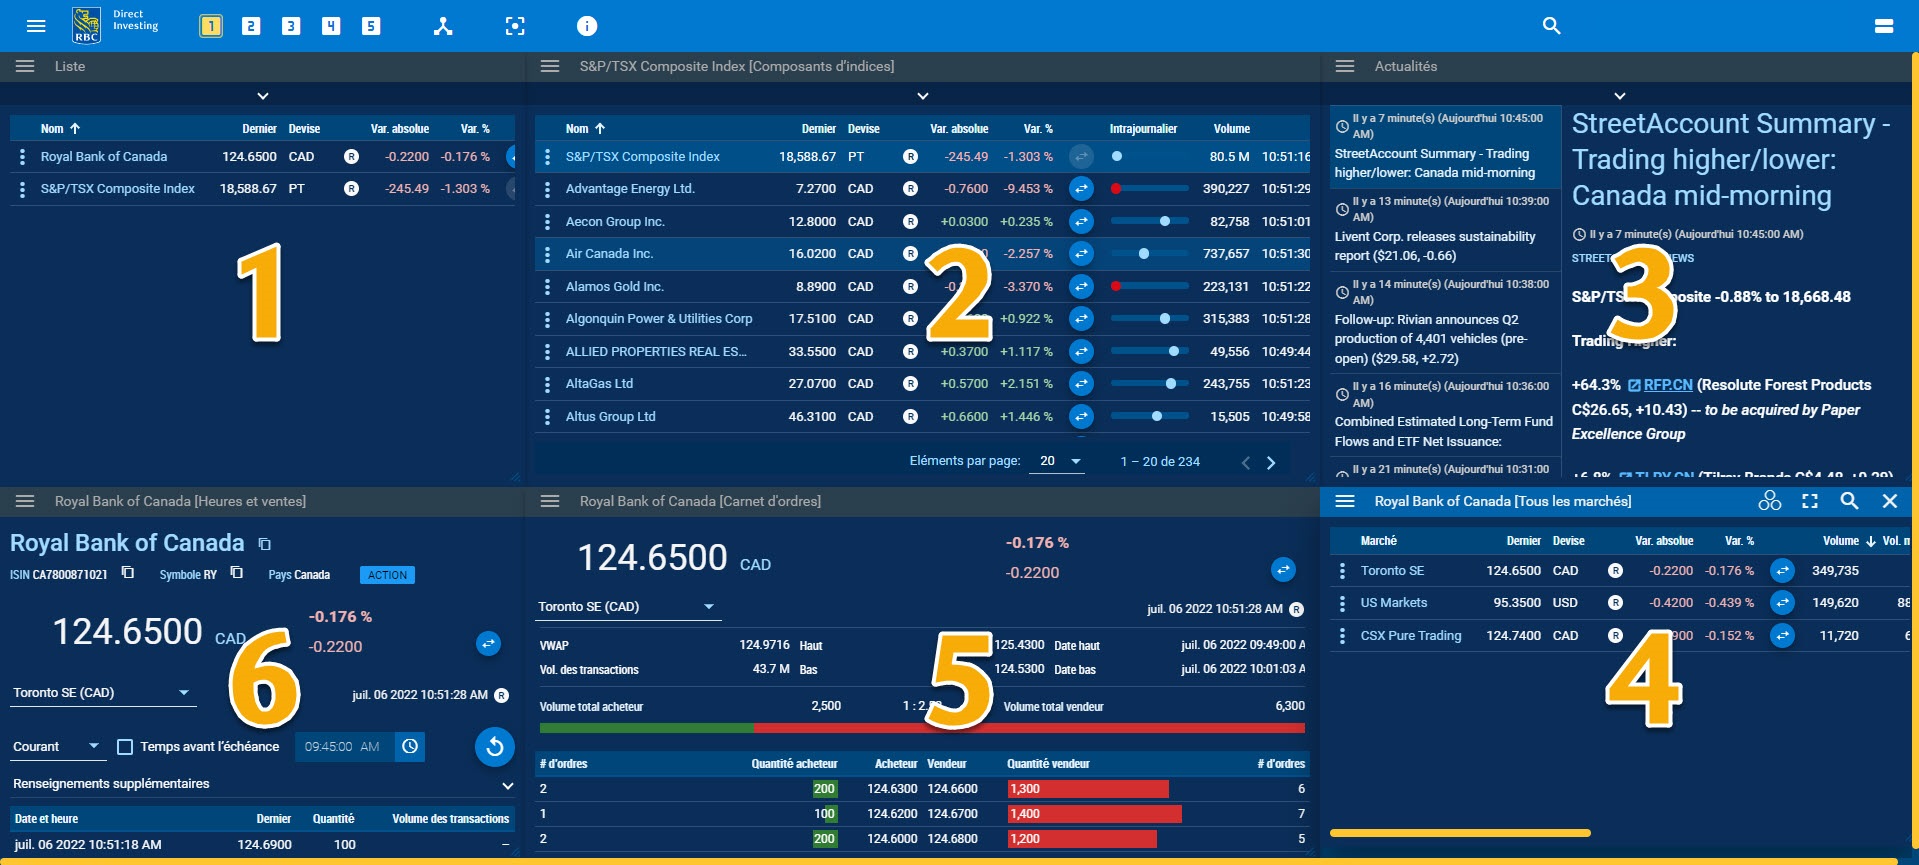This screenshot has height=865, width=1919.
Task: Open the widget linking network icon
Action: (443, 26)
